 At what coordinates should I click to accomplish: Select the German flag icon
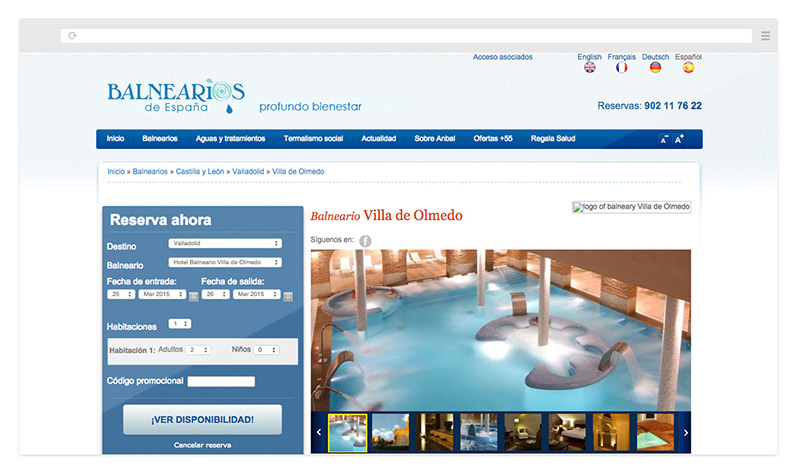point(655,67)
